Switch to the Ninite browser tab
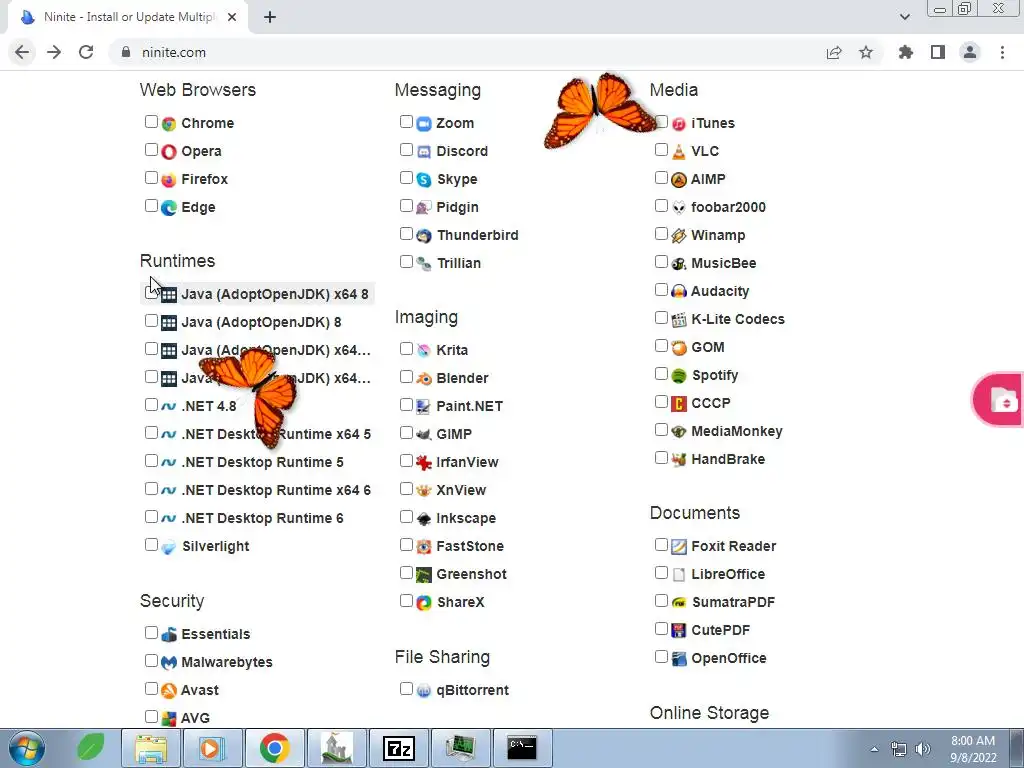The width and height of the screenshot is (1024, 768). point(128,17)
